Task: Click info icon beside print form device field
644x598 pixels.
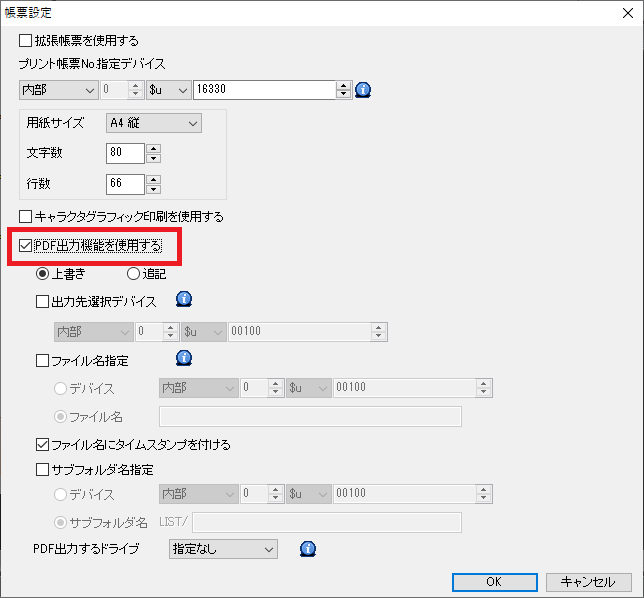Action: [364, 90]
